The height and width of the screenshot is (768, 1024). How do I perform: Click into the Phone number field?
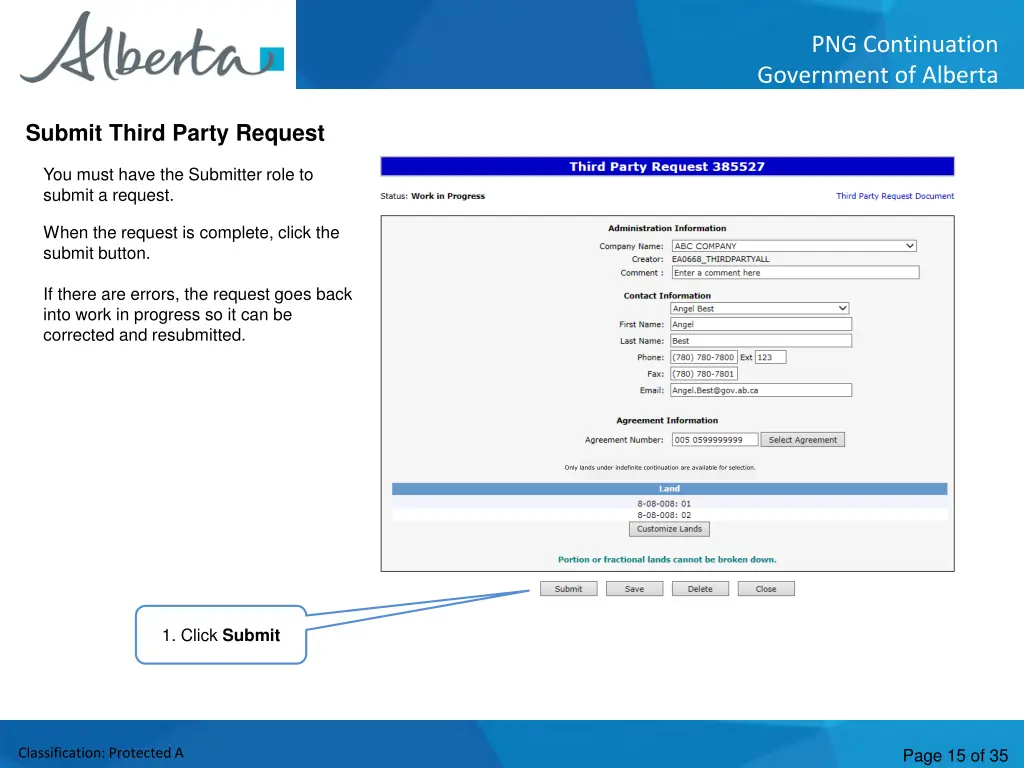coord(703,357)
